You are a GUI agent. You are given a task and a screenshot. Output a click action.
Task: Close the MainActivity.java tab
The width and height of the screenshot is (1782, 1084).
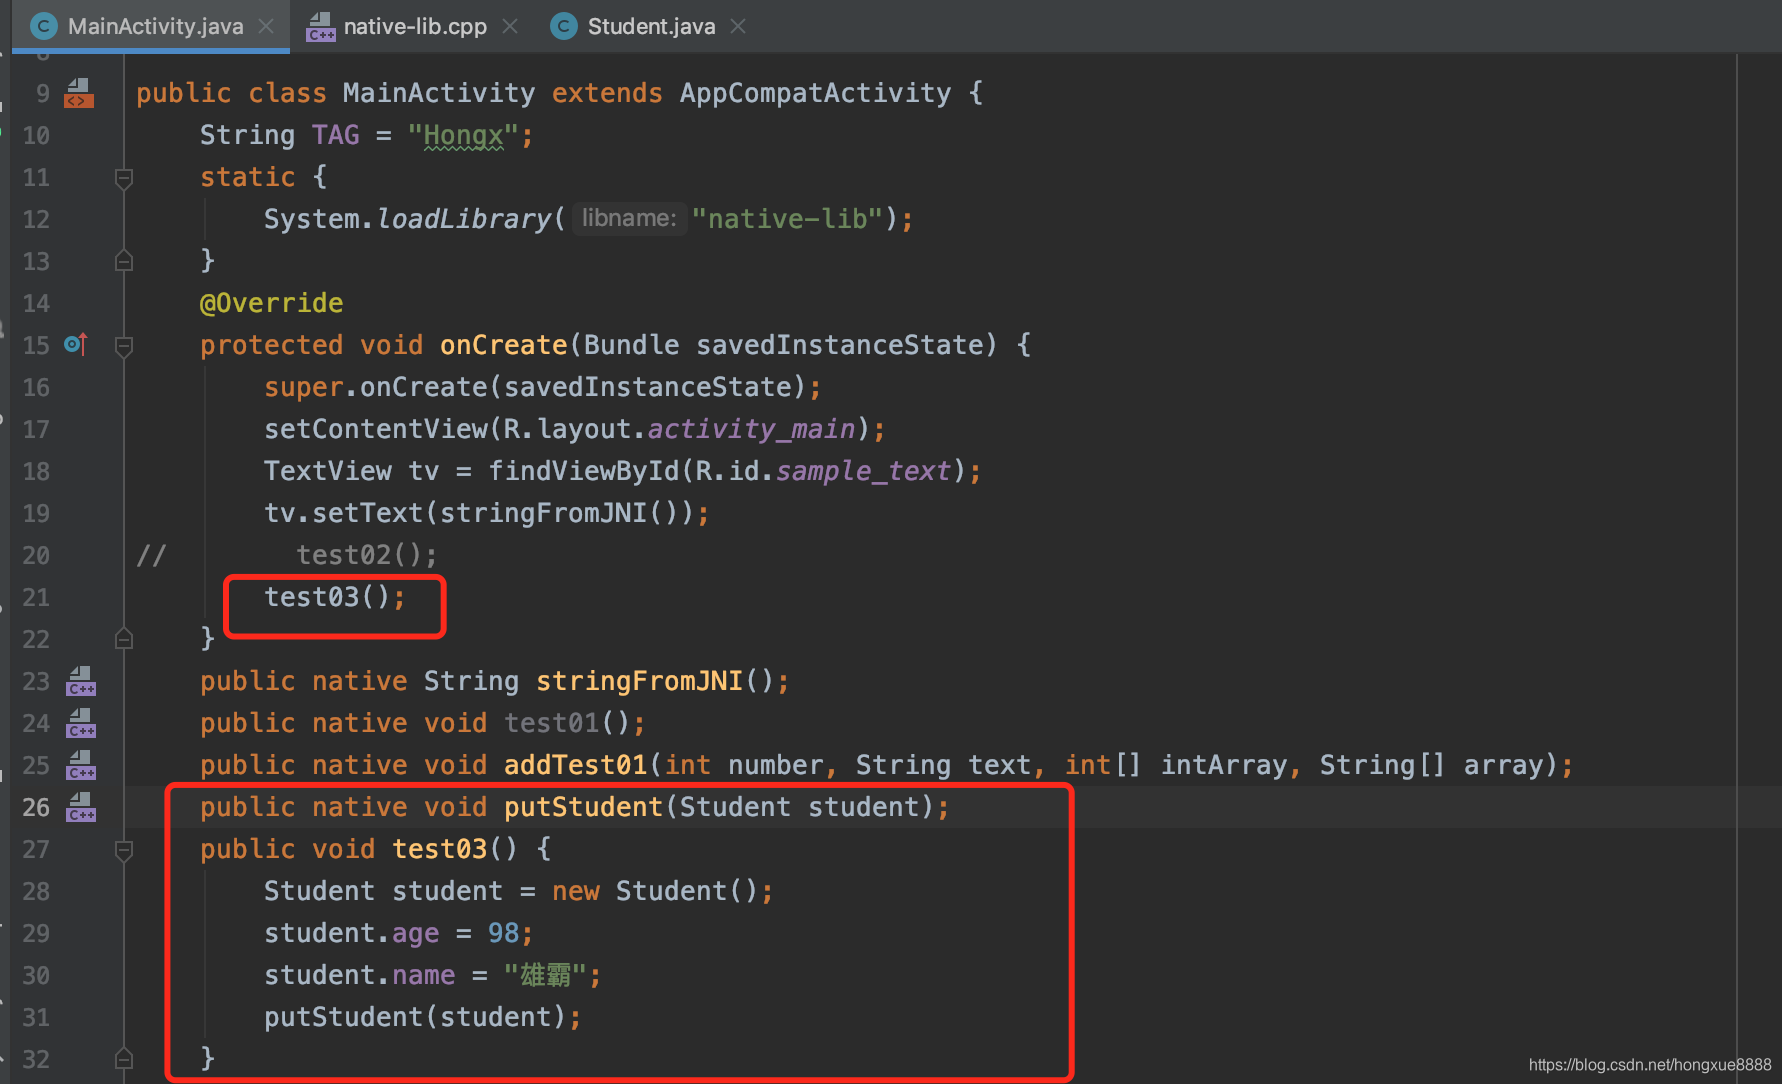[266, 26]
